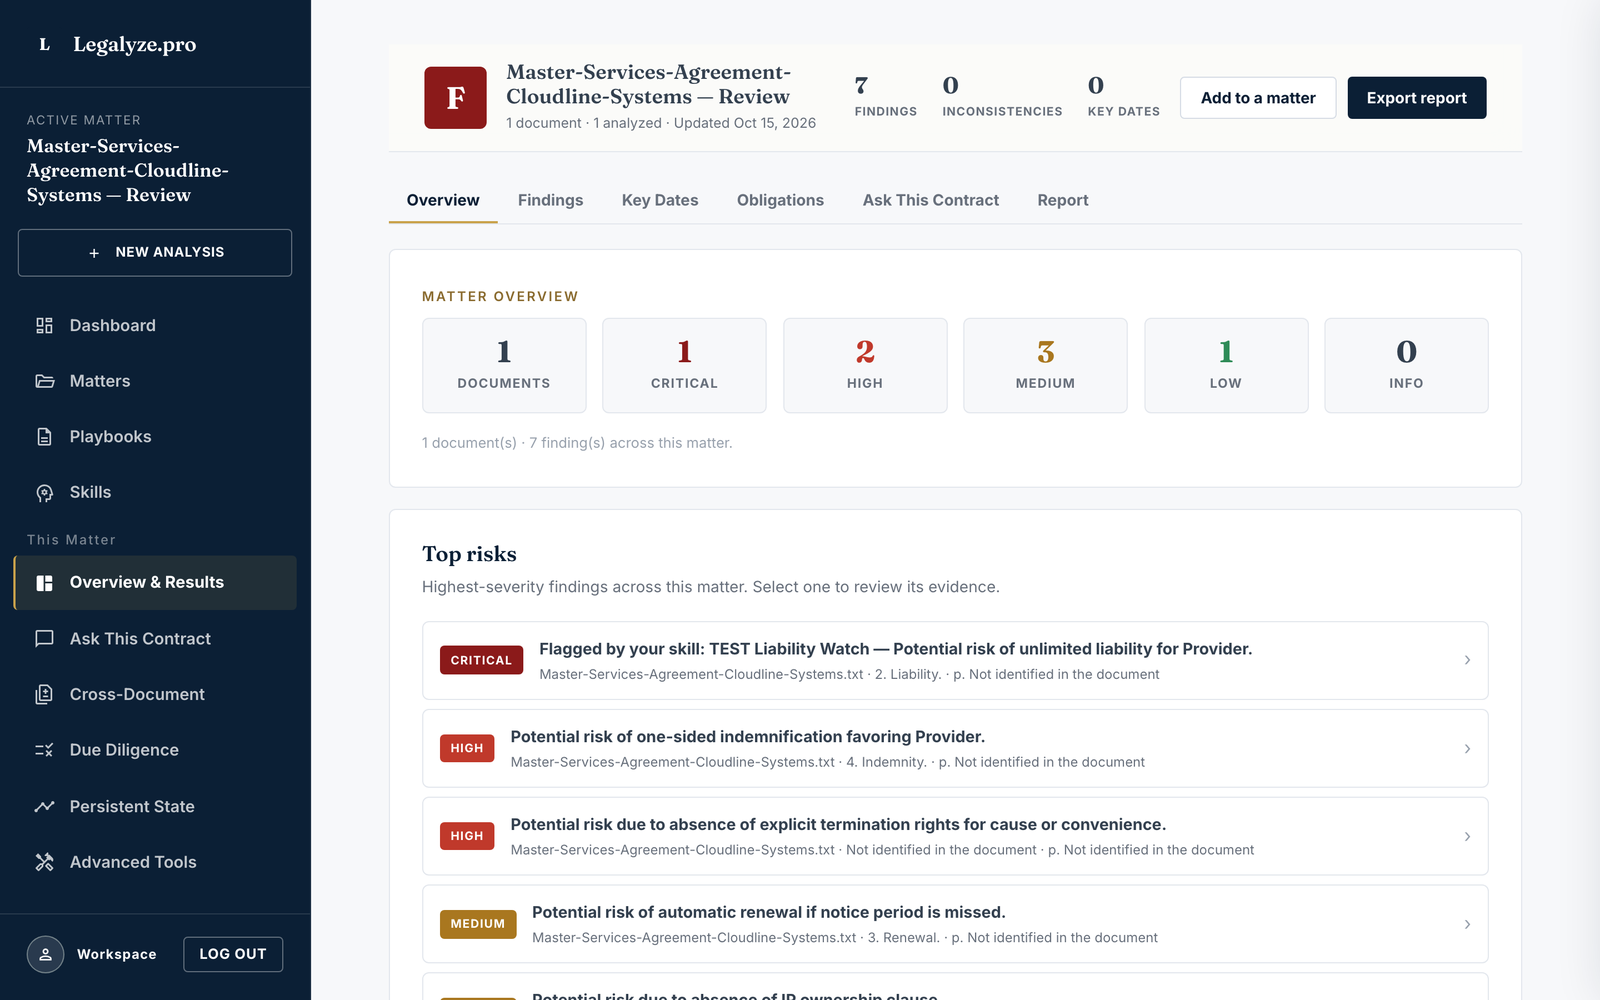Image resolution: width=1600 pixels, height=1000 pixels.
Task: Click the Export report button
Action: (x=1417, y=98)
